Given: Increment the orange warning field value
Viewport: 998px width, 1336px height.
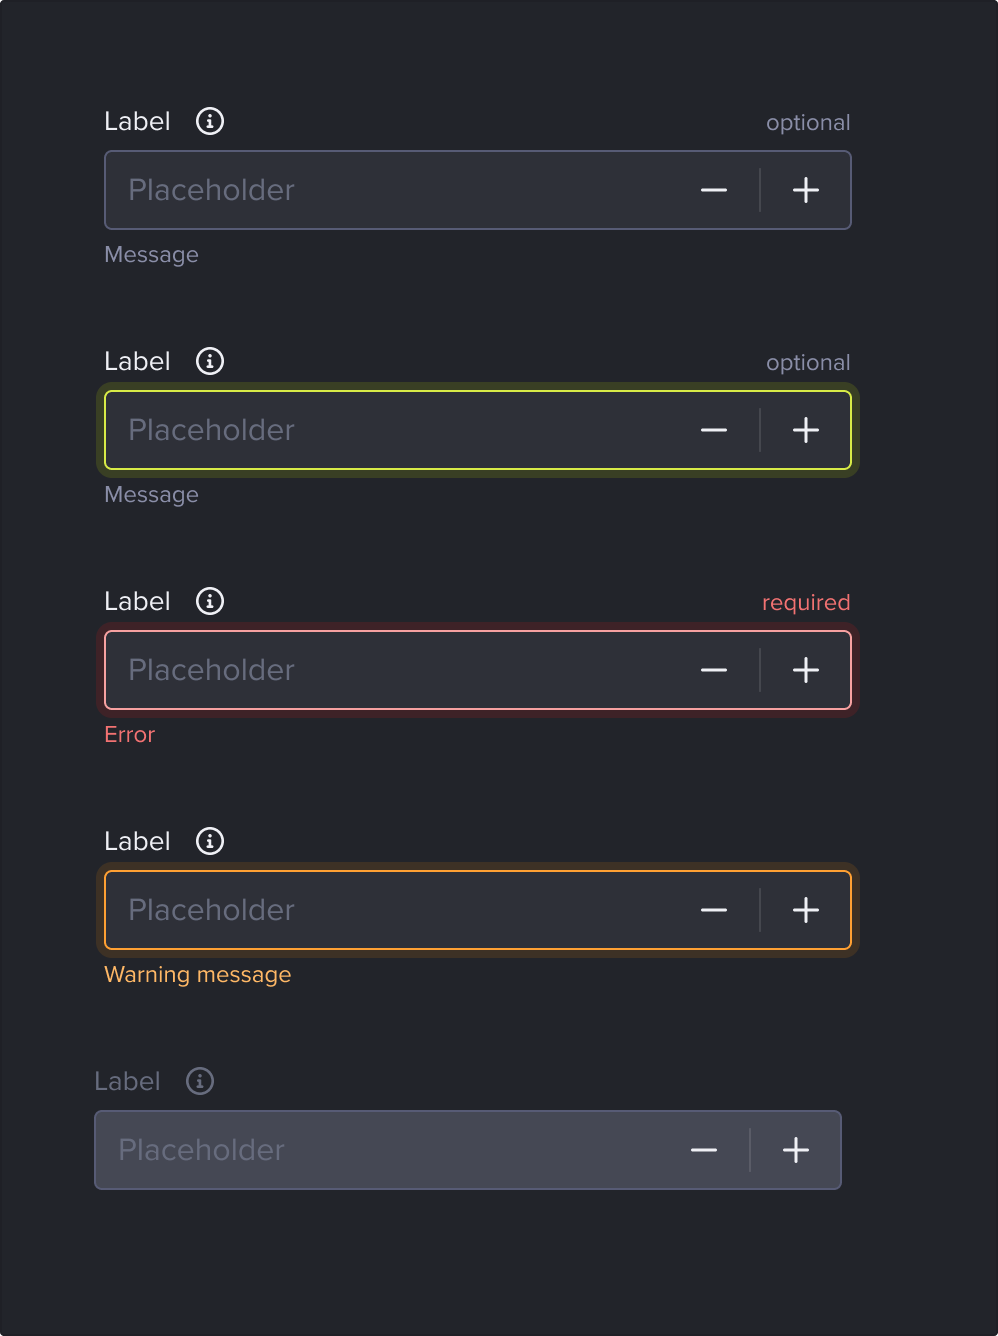Looking at the screenshot, I should 806,910.
